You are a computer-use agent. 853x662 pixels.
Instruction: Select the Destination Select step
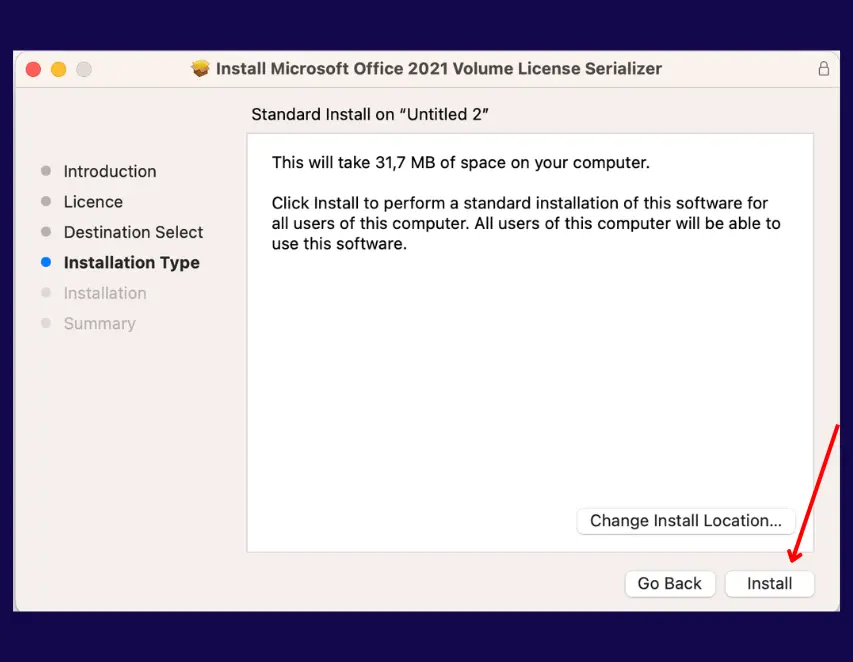[133, 232]
